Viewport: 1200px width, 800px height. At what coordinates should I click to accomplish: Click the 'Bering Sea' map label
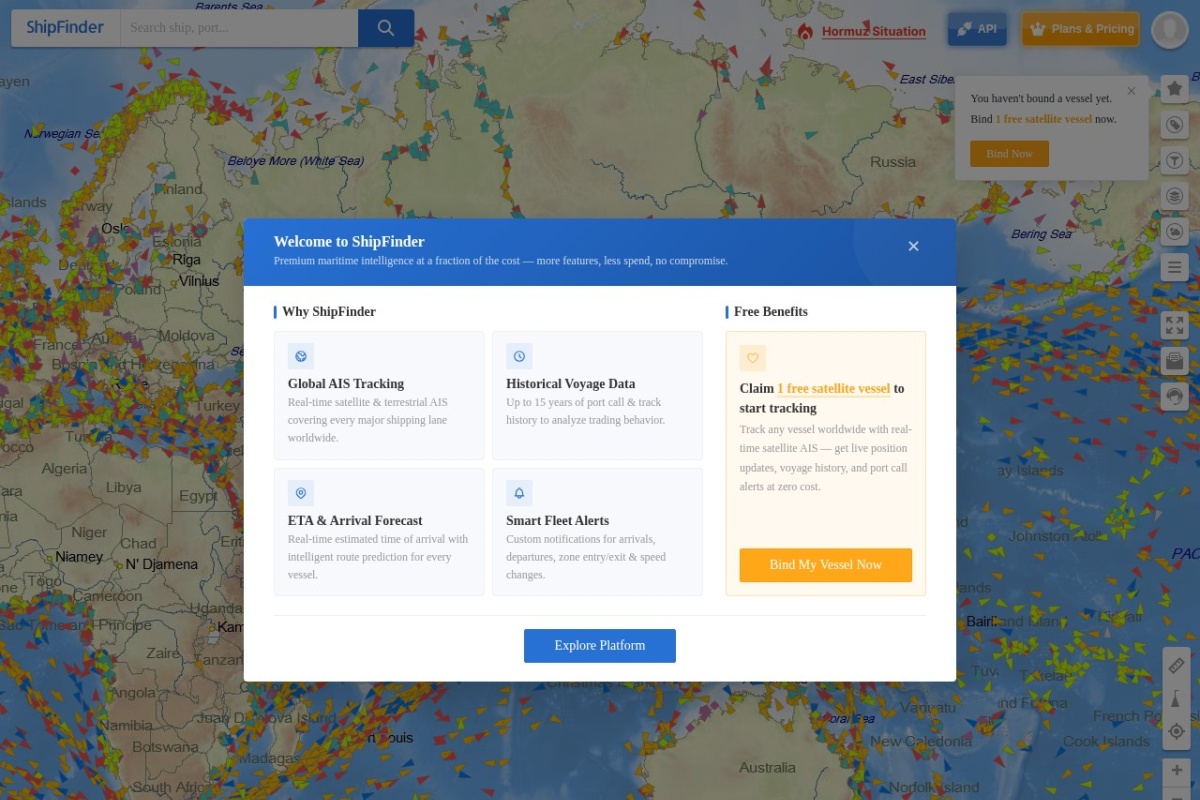(1042, 235)
